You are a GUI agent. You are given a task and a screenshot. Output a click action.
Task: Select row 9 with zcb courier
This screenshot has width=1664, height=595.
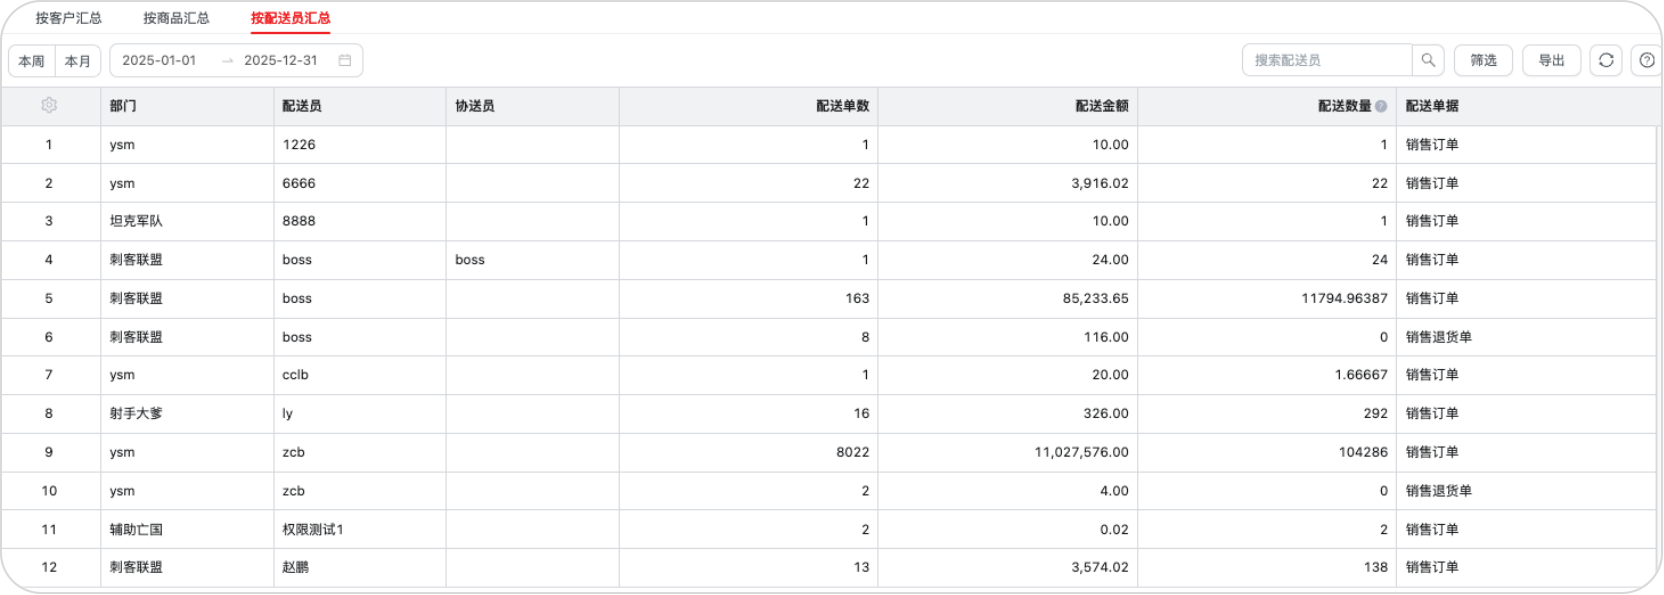828,452
